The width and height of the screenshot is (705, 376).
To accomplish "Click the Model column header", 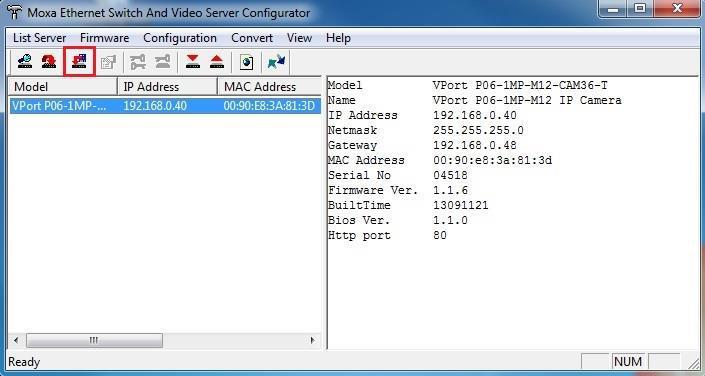I will 63,86.
